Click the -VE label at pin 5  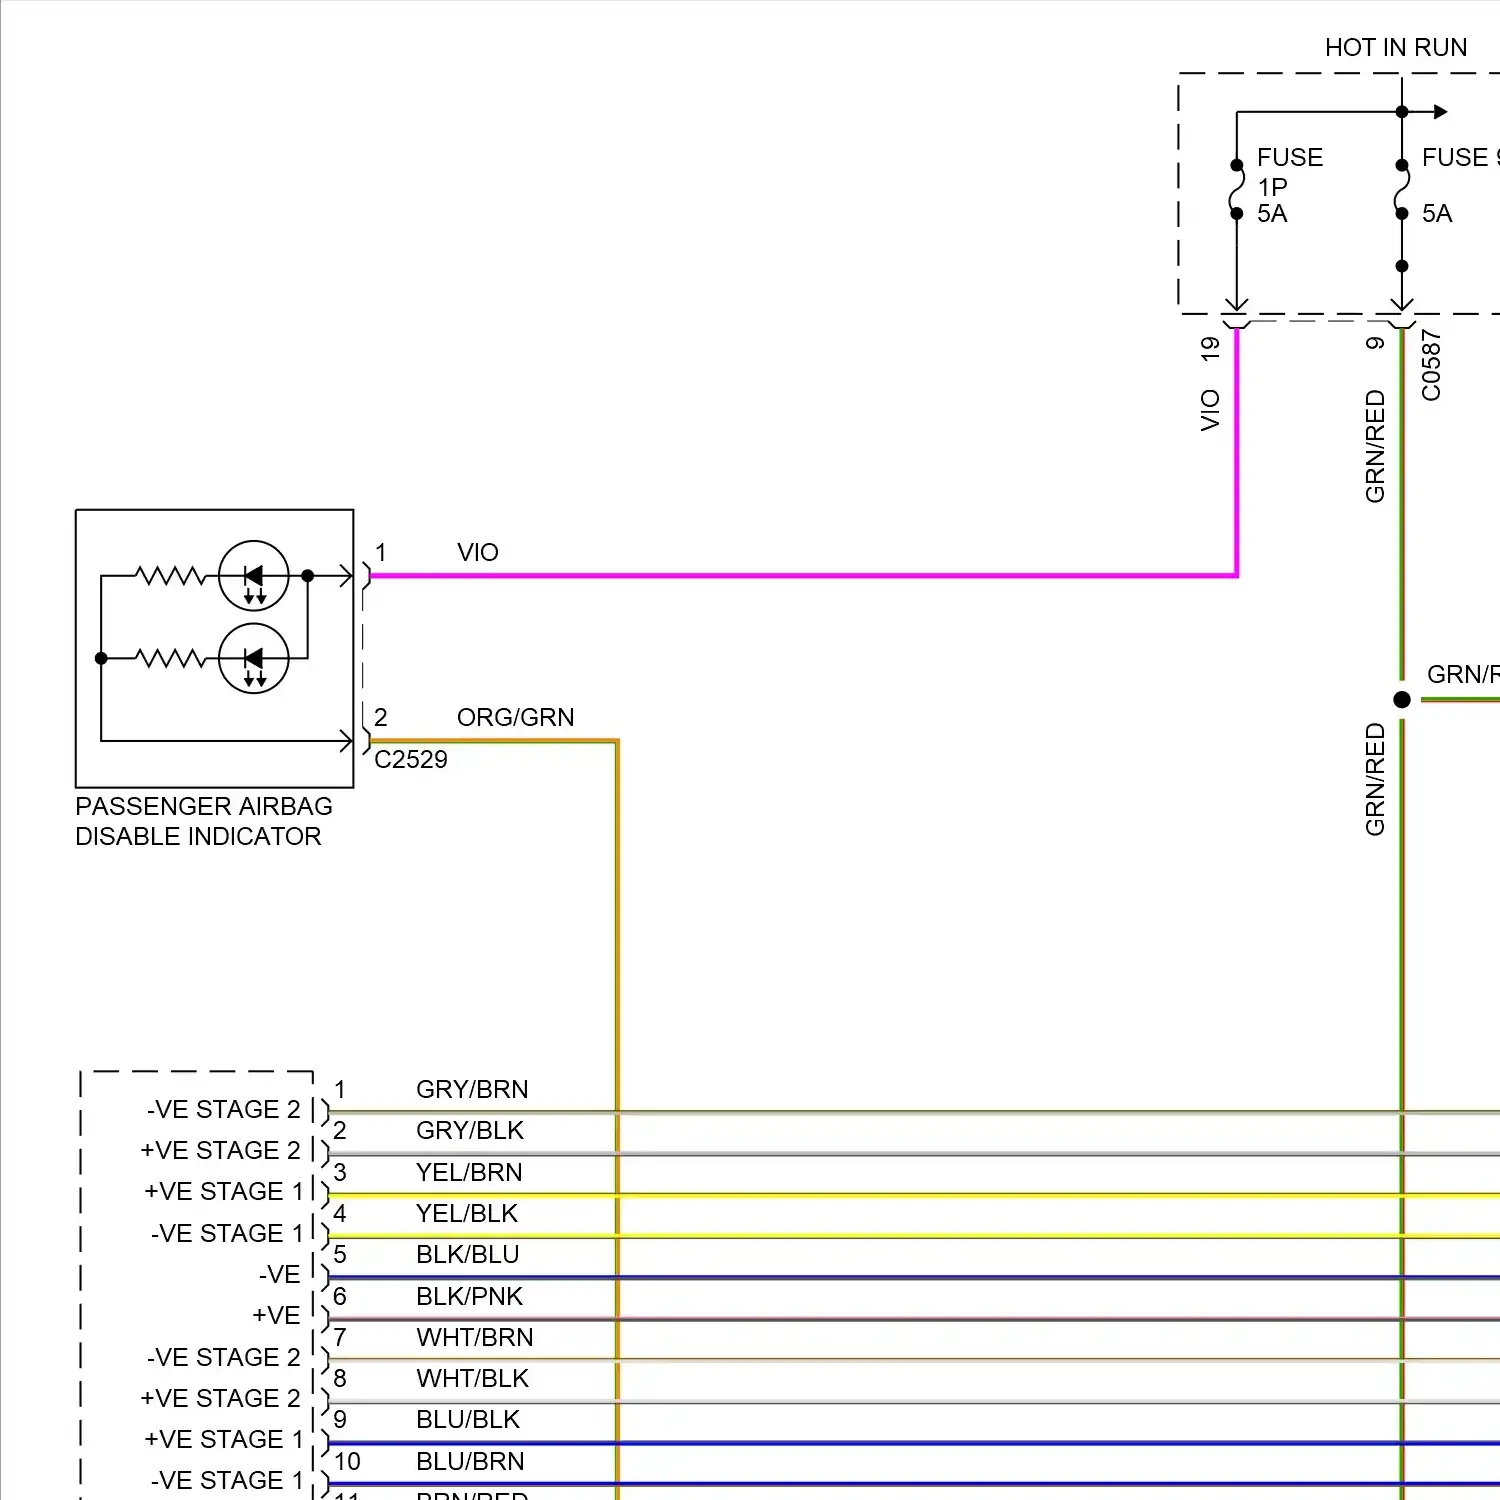(x=280, y=1274)
